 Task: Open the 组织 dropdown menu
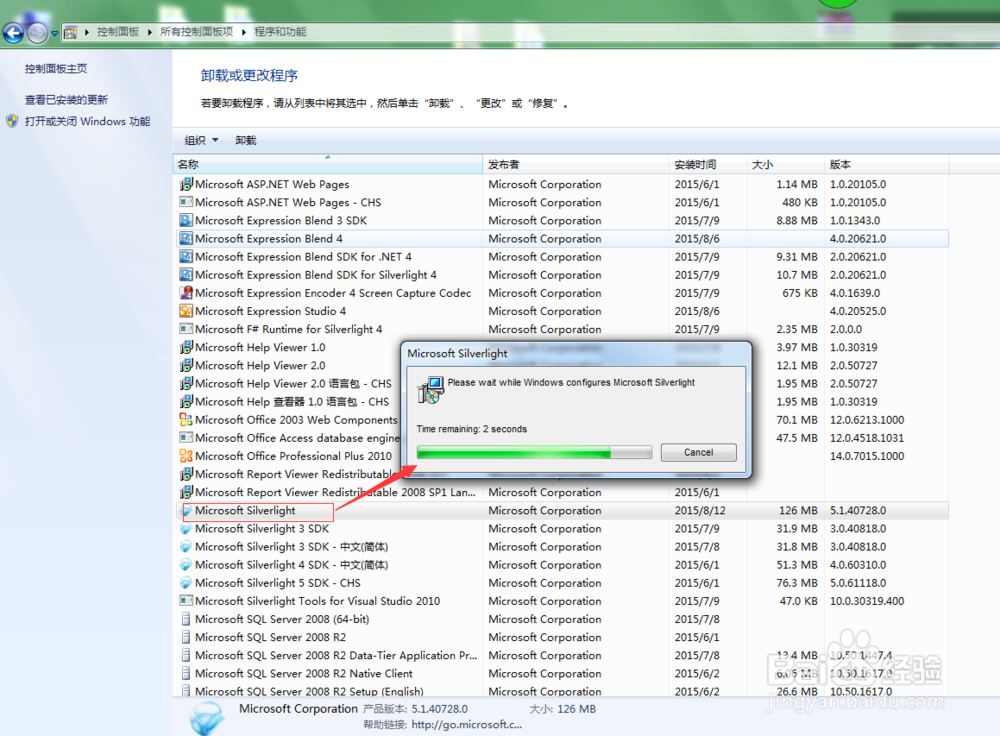pos(201,140)
